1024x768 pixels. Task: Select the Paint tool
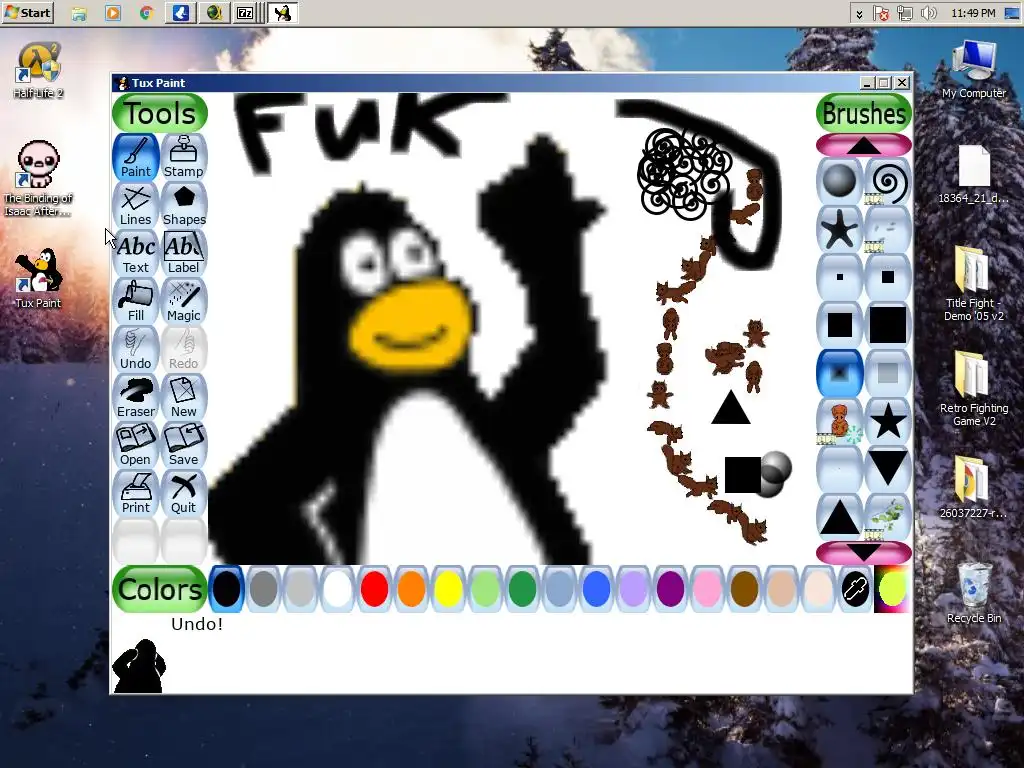136,157
